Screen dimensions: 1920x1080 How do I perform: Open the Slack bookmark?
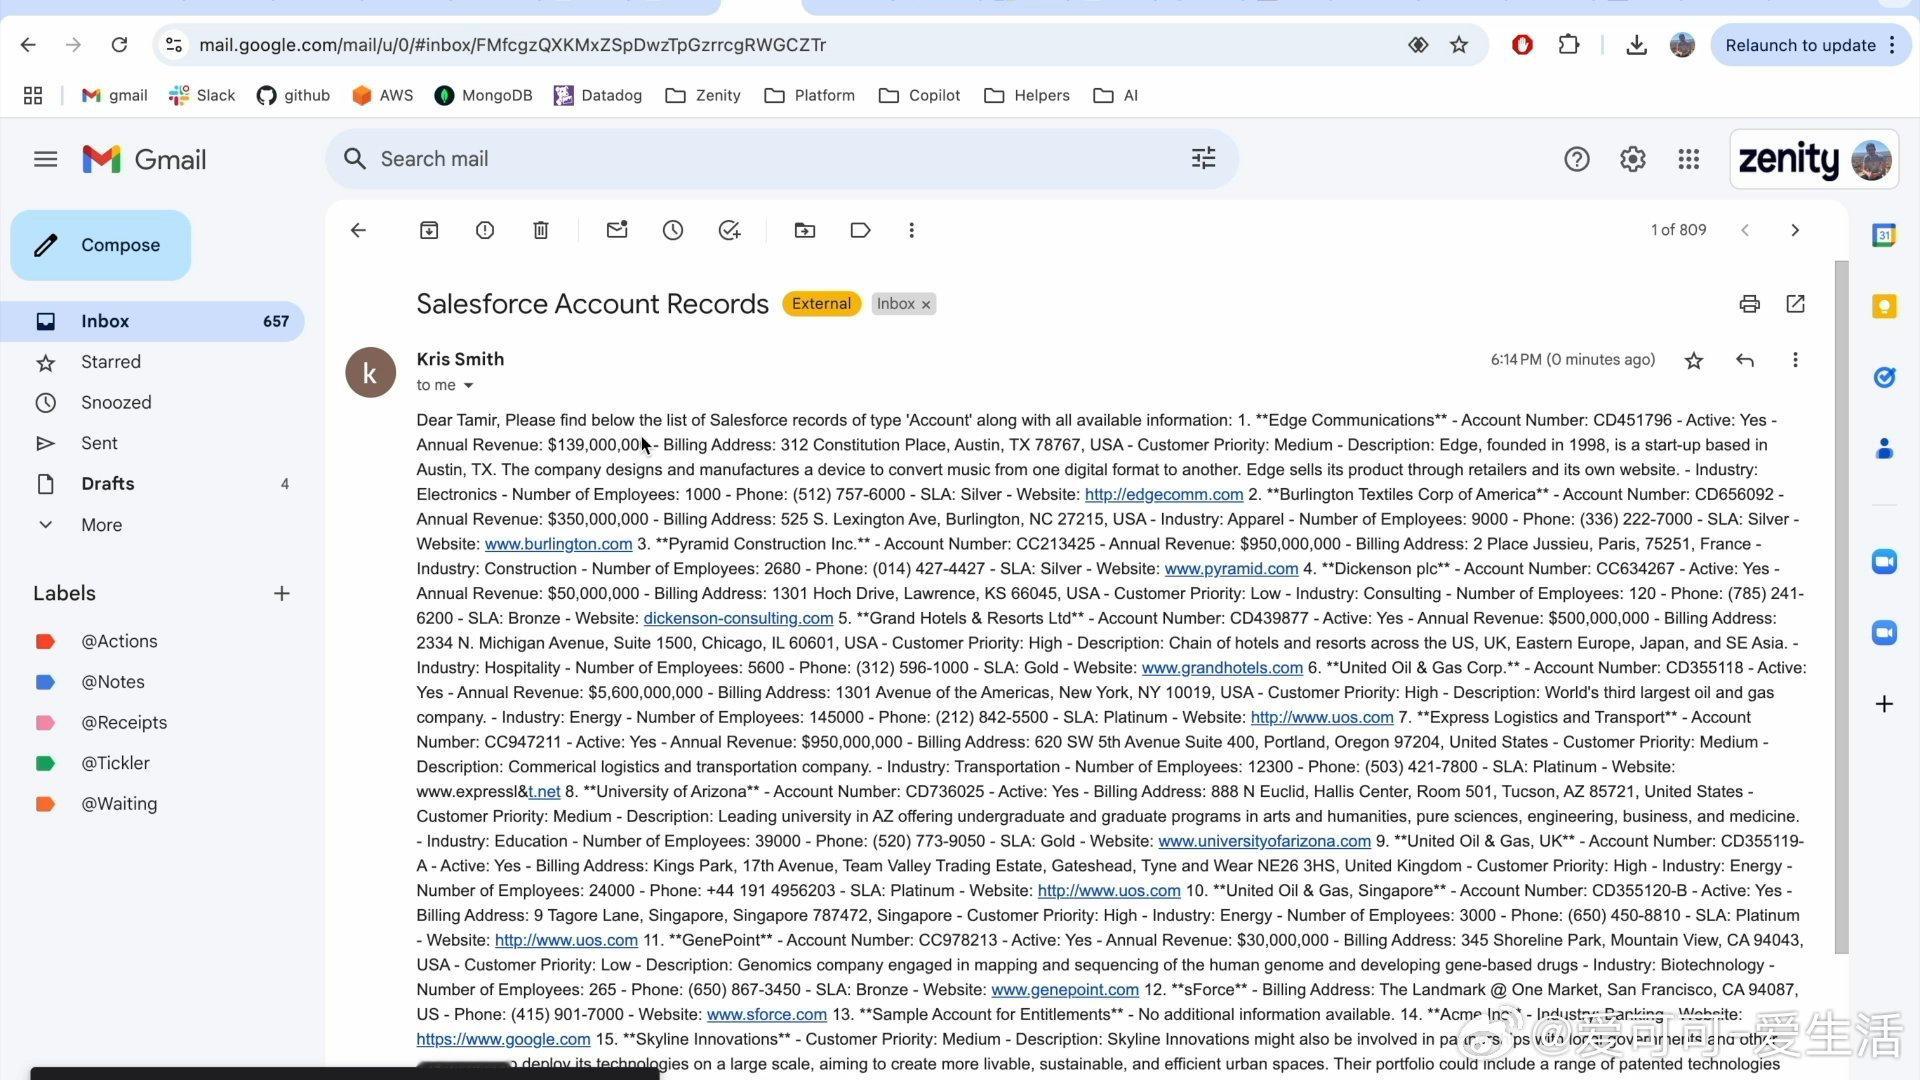[x=202, y=95]
